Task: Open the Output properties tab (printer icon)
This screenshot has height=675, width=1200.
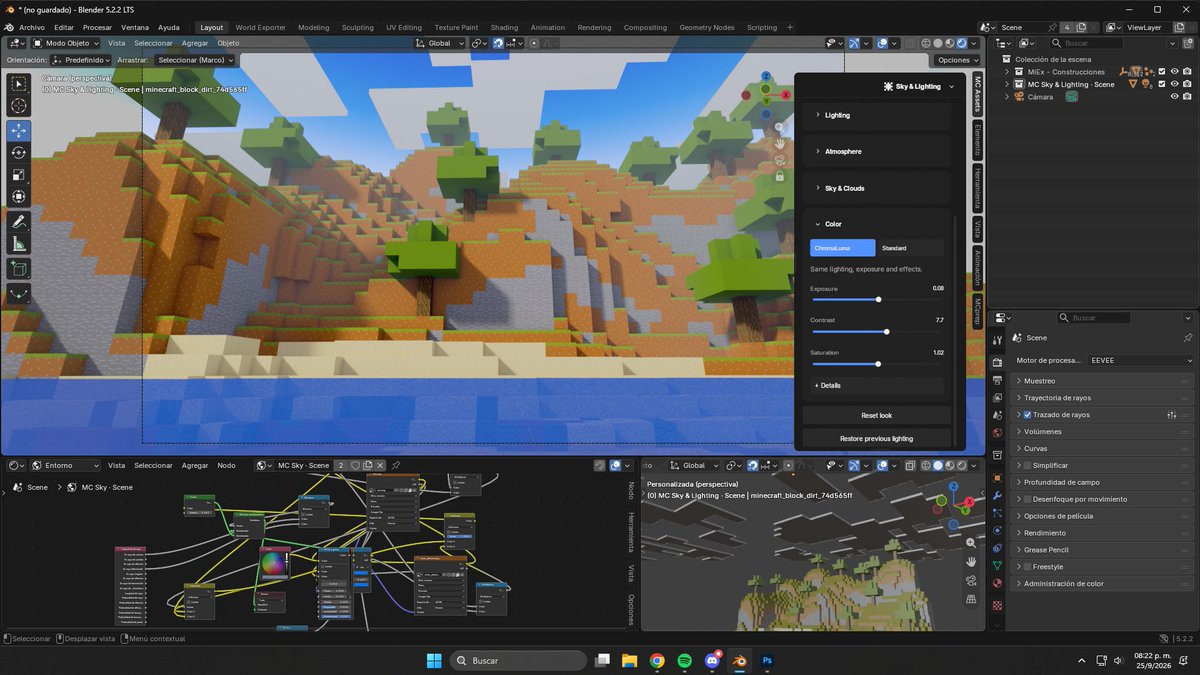Action: coord(997,380)
